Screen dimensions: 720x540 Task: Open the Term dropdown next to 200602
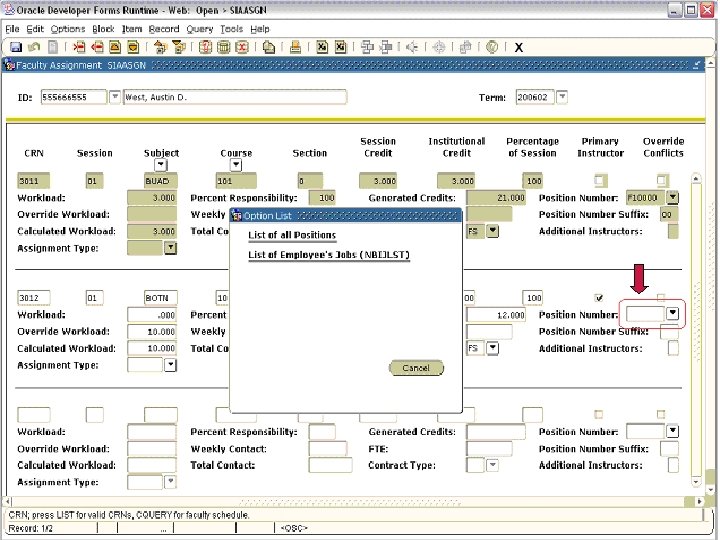[x=562, y=97]
